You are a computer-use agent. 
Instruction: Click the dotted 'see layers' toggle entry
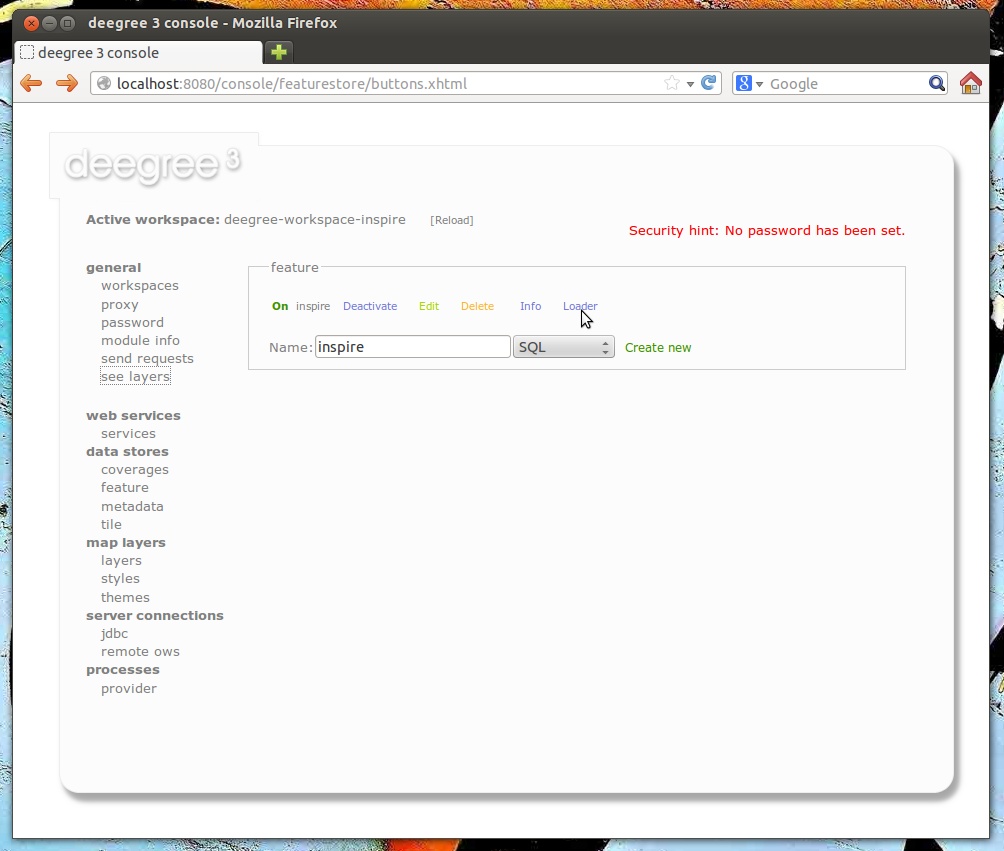coord(134,376)
